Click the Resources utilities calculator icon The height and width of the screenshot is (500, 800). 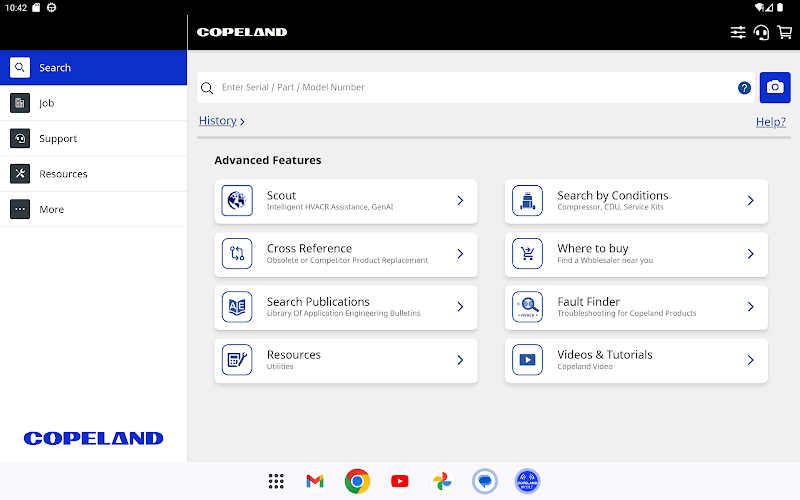(237, 360)
